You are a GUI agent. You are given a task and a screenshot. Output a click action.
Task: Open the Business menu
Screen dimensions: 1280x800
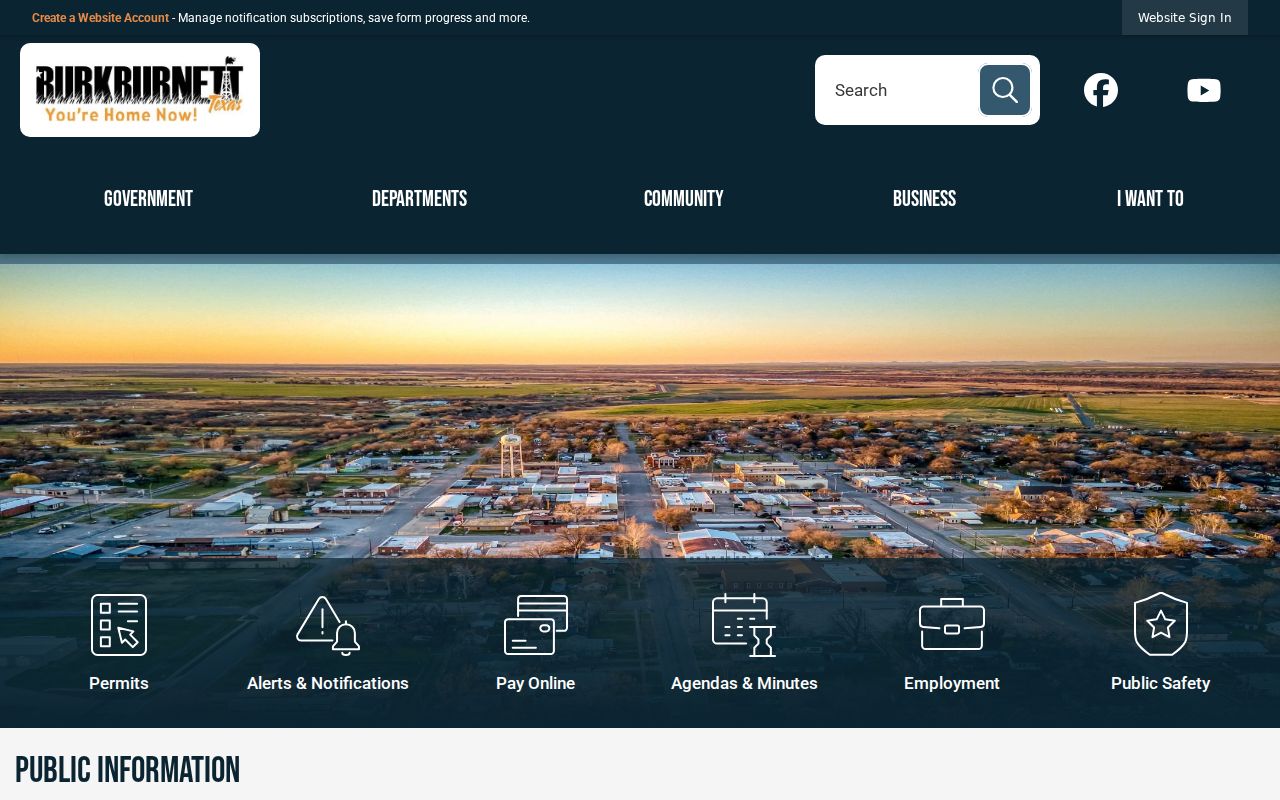[924, 199]
